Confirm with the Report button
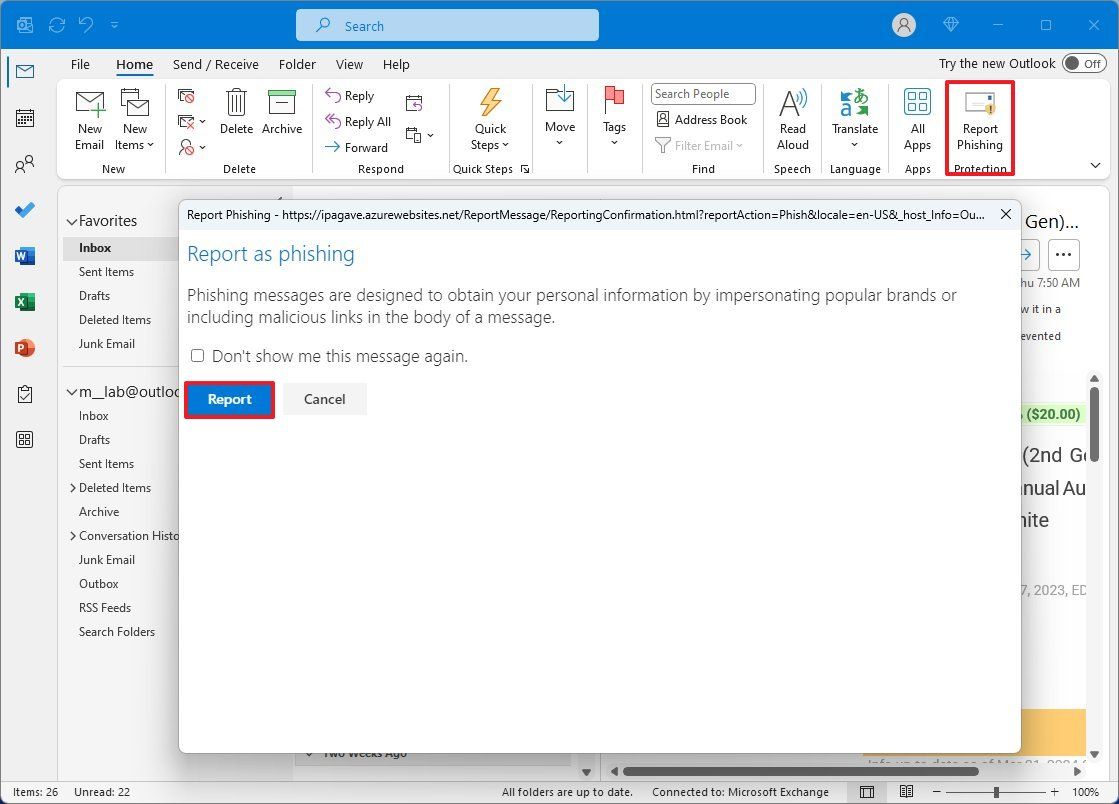The width and height of the screenshot is (1119, 804). (x=228, y=398)
